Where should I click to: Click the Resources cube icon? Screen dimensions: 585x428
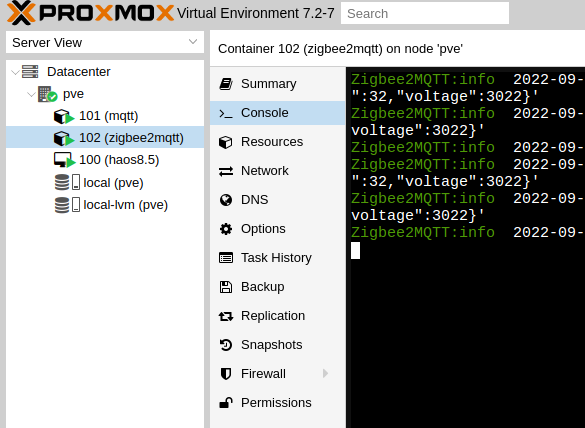226,142
